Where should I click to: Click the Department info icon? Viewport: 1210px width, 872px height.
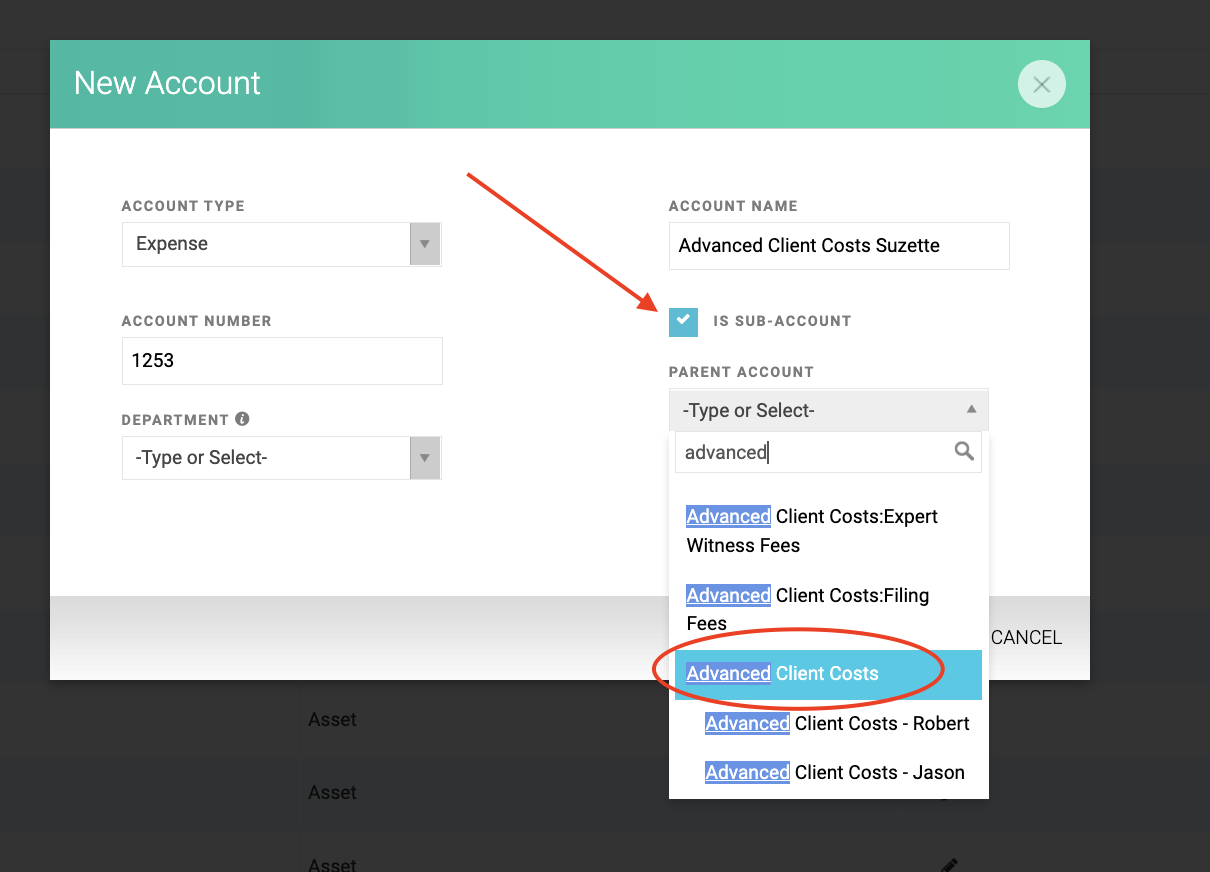242,419
